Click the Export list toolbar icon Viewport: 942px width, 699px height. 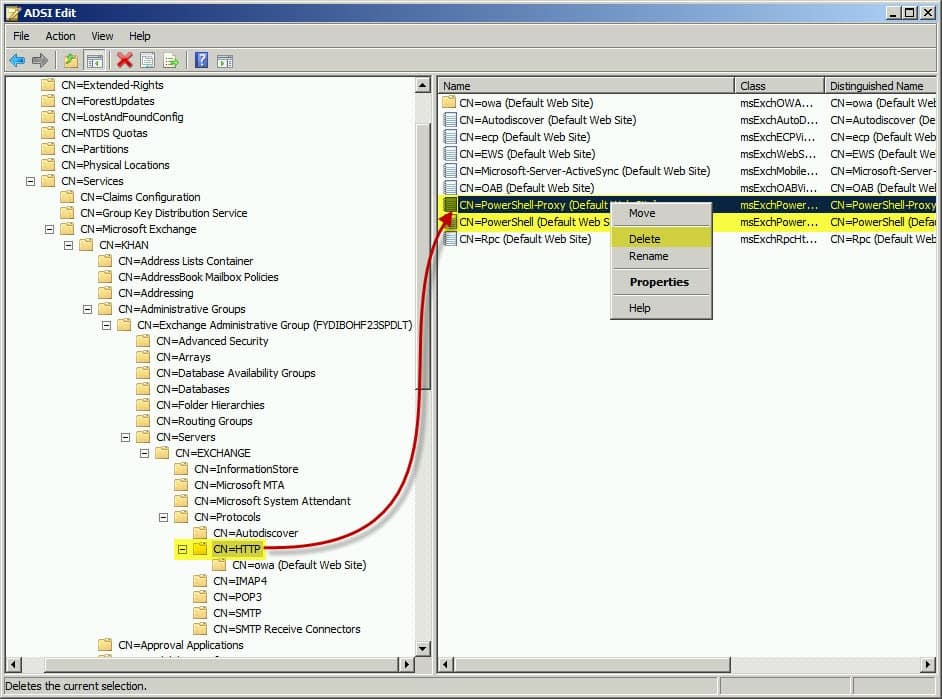pyautogui.click(x=171, y=60)
